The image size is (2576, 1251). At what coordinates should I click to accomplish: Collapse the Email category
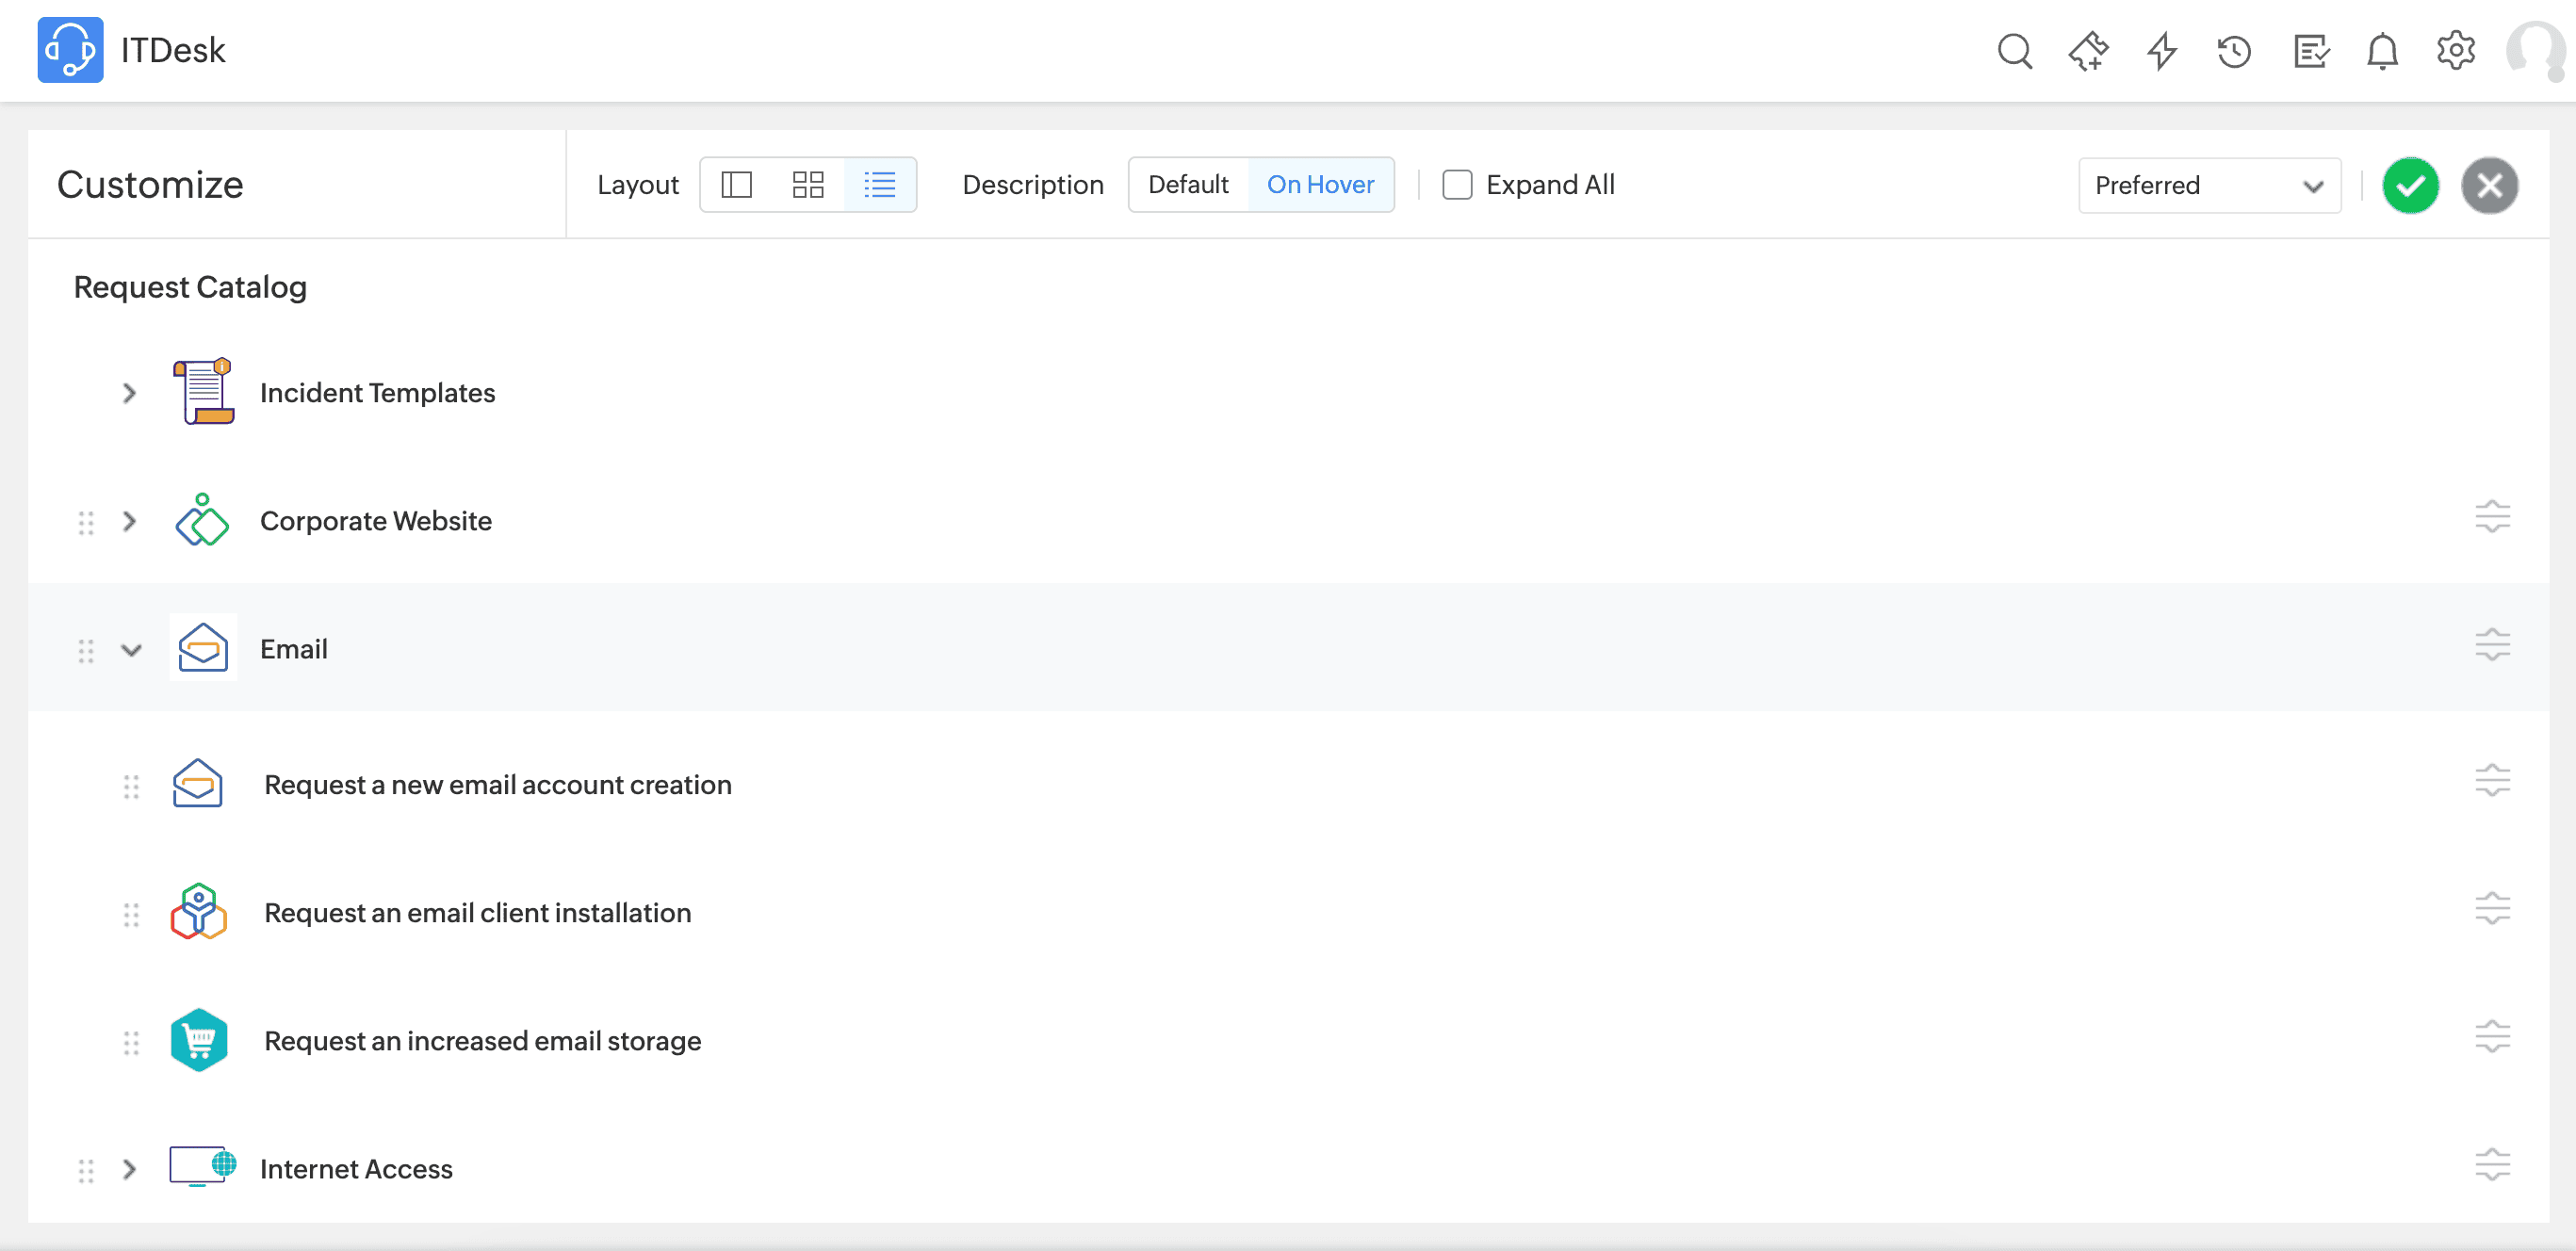[x=131, y=650]
